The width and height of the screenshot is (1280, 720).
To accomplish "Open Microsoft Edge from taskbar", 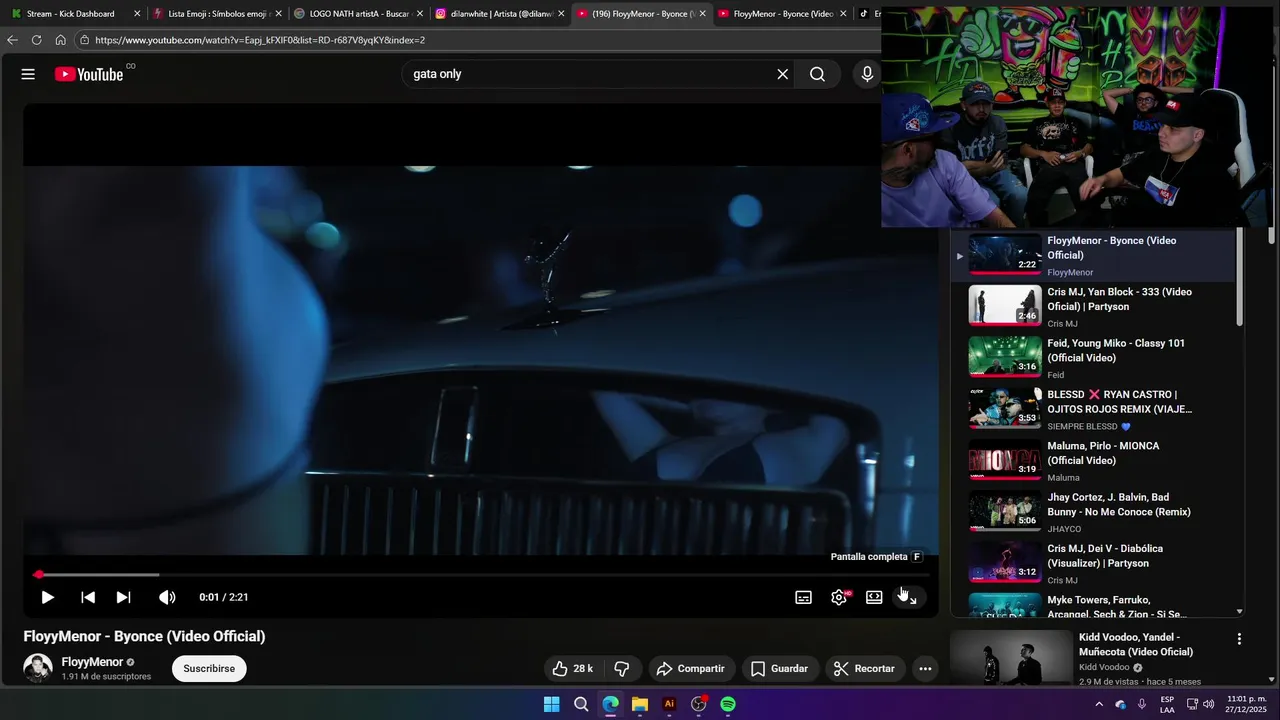I will 610,704.
